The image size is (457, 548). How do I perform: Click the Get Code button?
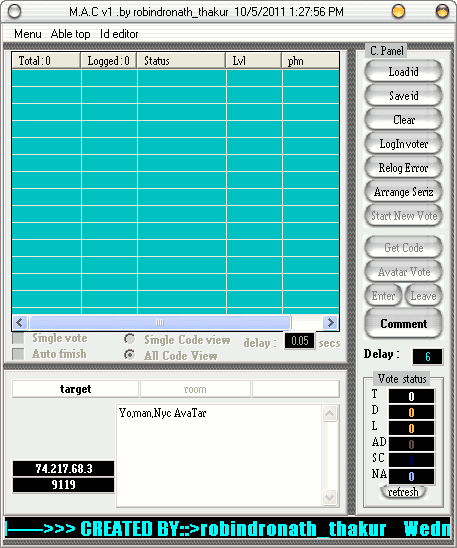coord(404,248)
